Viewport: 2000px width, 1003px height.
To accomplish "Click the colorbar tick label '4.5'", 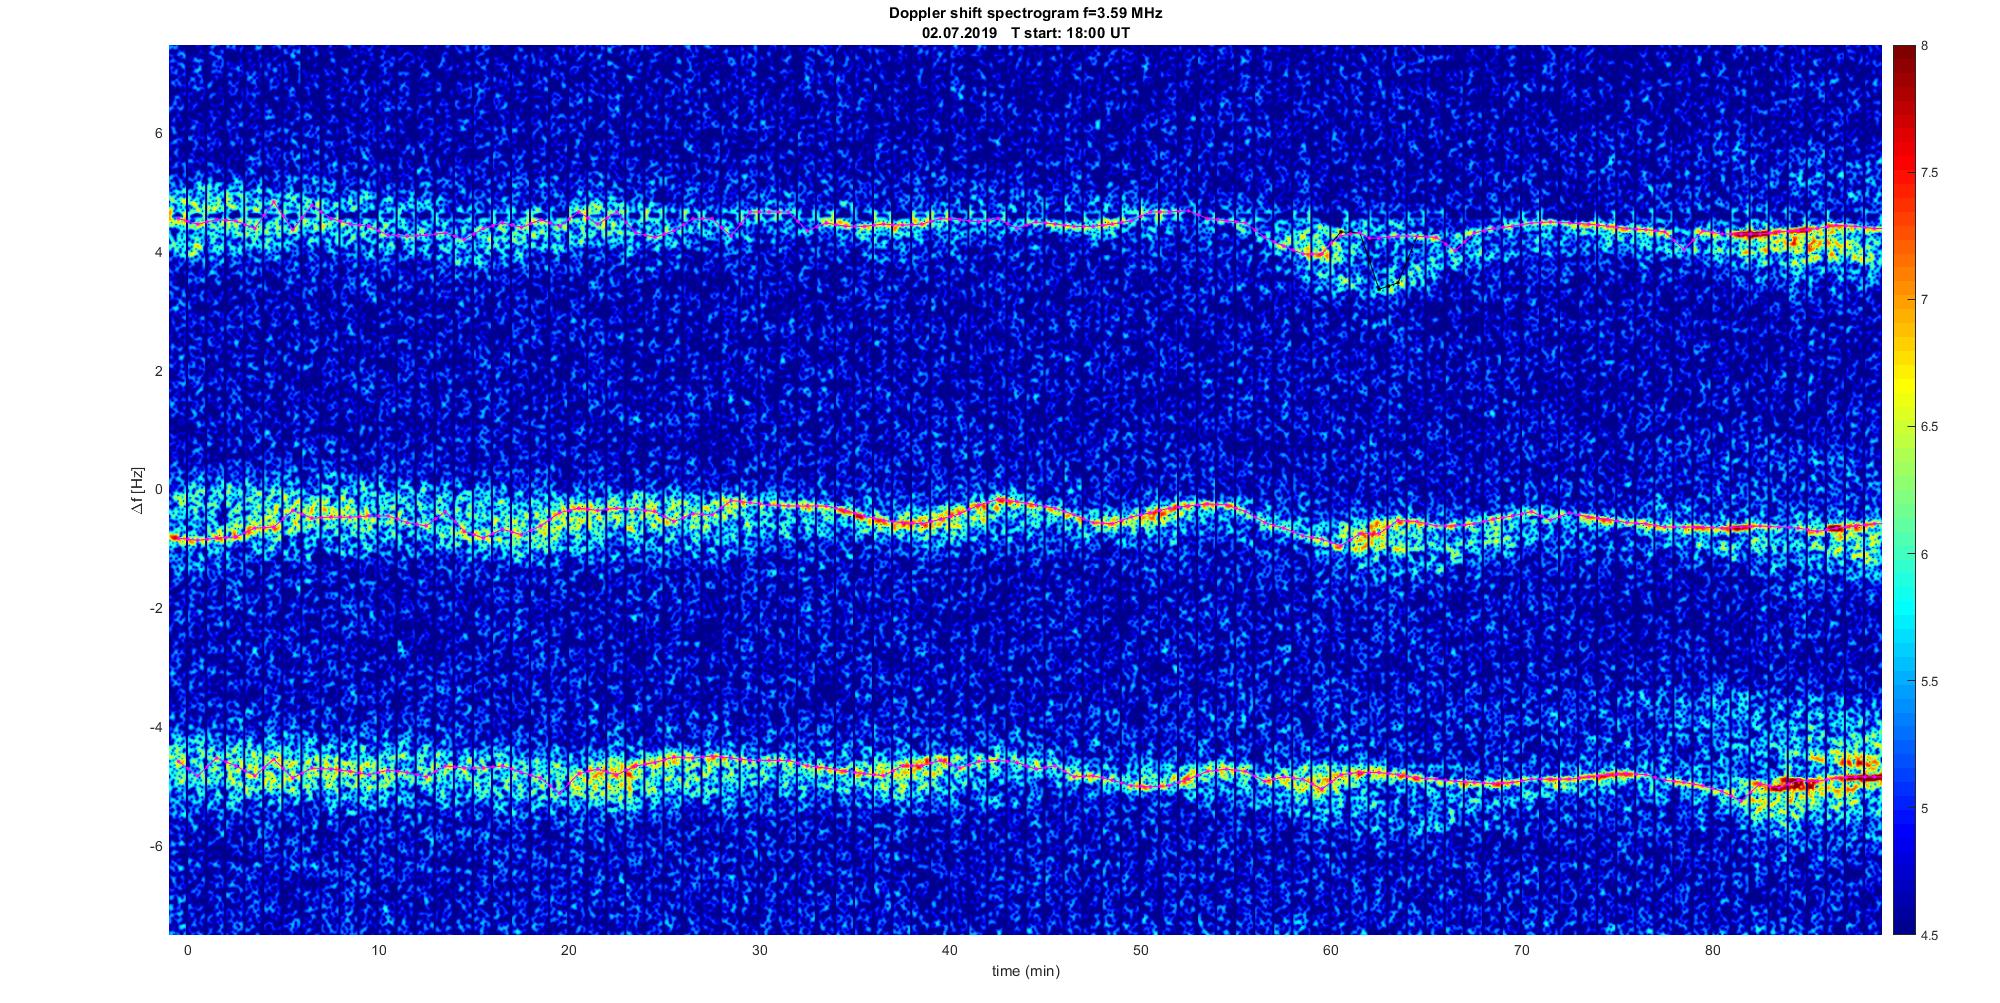I will pyautogui.click(x=1929, y=935).
